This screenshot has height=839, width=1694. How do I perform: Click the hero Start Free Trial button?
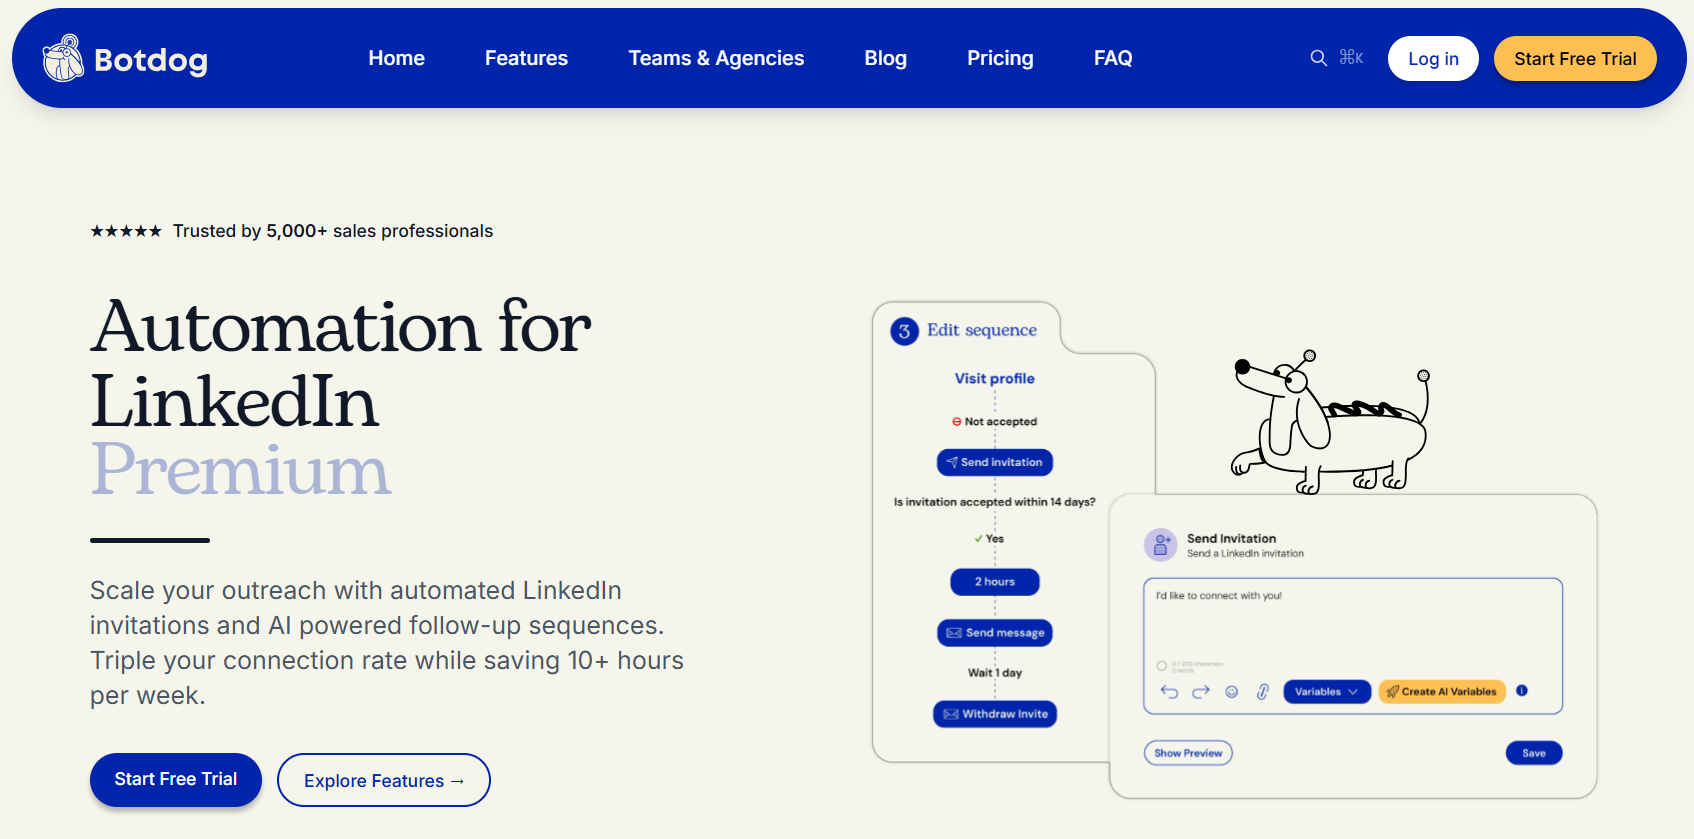point(176,779)
